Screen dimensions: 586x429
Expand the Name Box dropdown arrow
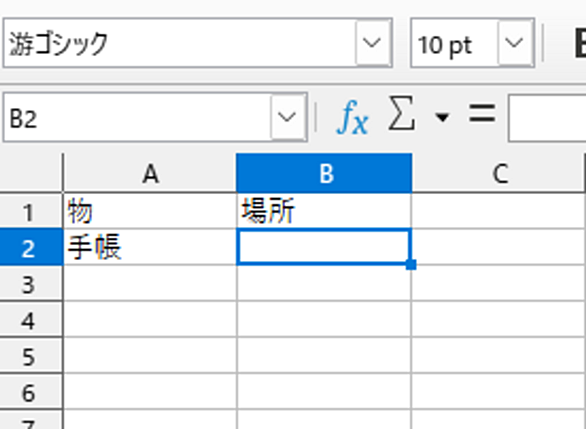tap(287, 117)
